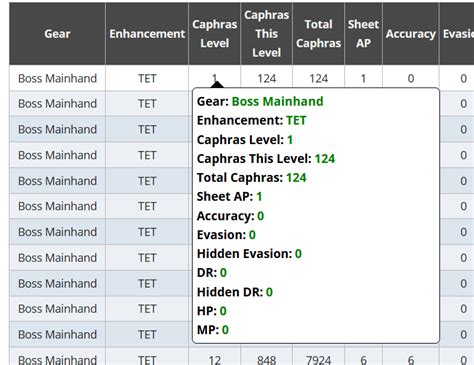Select Caphras This Level value 124 in first row
474x365 pixels.
coord(266,78)
